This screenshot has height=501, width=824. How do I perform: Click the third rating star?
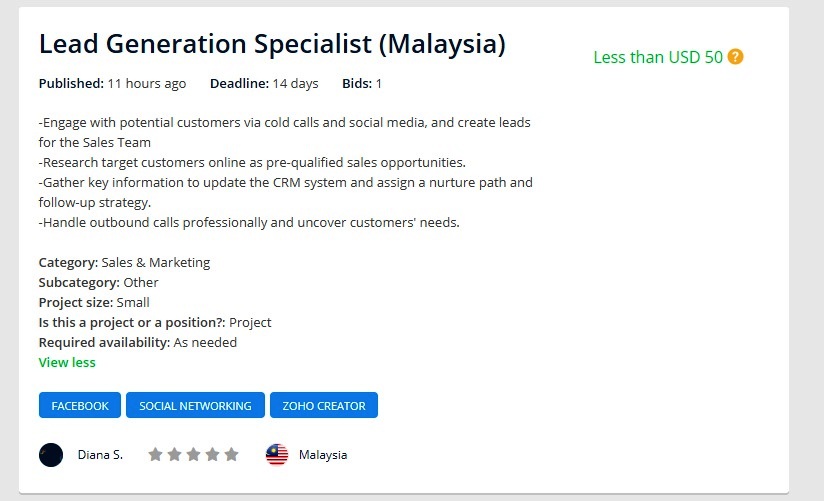(193, 455)
